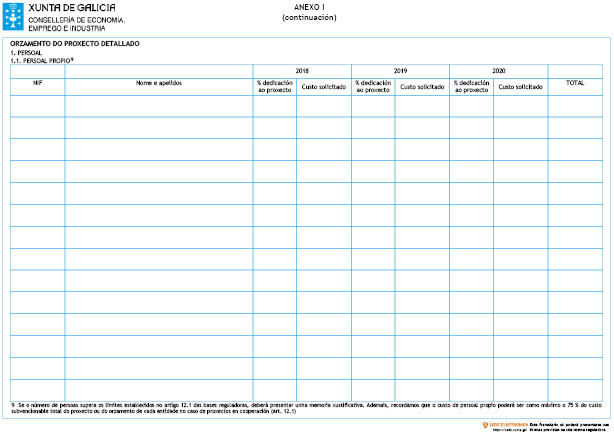Viewport: 614px width, 433px height.
Task: Click 'Custo solicitado' header under 2019
Action: pyautogui.click(x=422, y=87)
